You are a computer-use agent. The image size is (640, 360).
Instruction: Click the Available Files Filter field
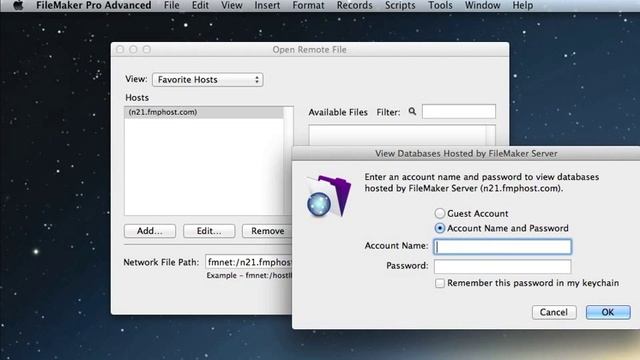(459, 111)
